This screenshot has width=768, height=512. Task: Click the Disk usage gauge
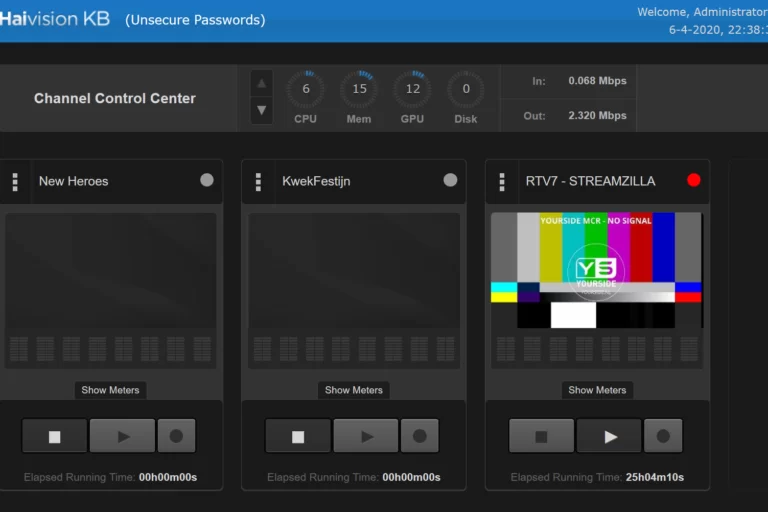[466, 89]
